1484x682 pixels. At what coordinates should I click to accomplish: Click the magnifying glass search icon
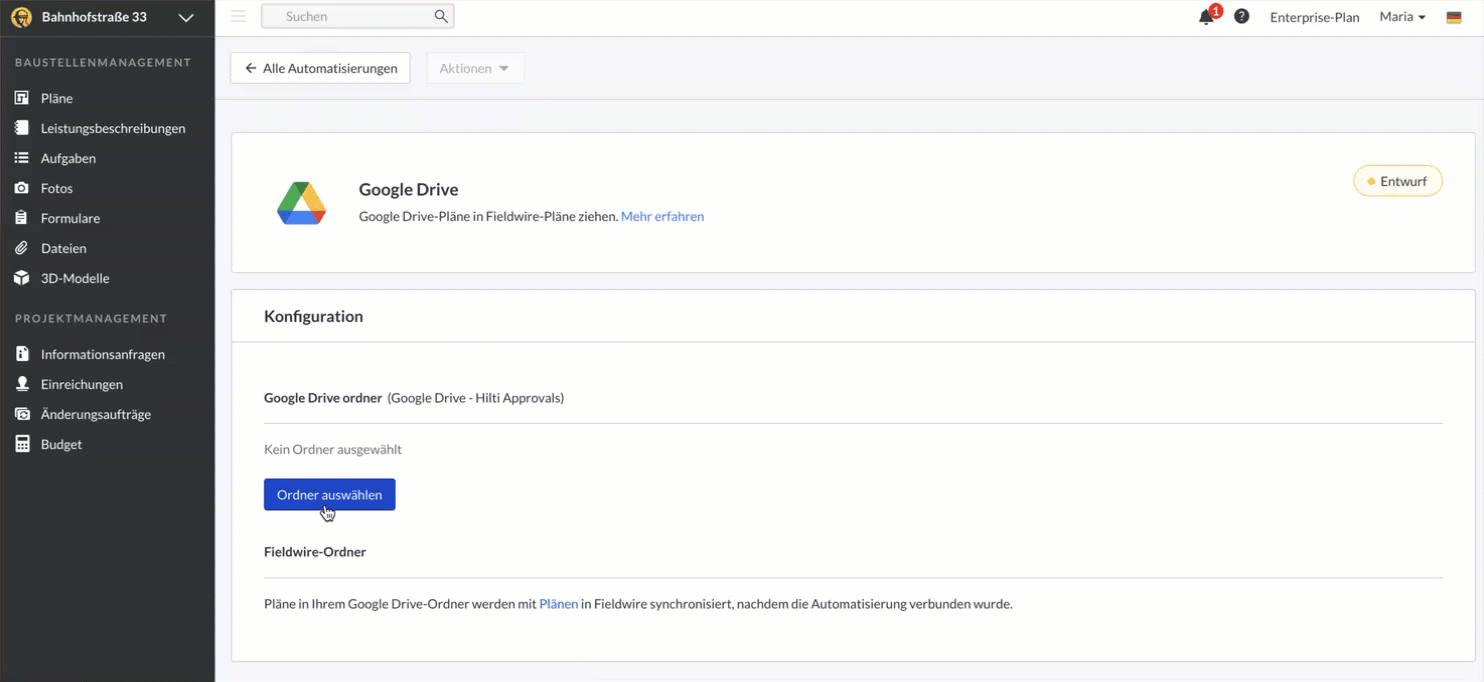click(x=441, y=16)
